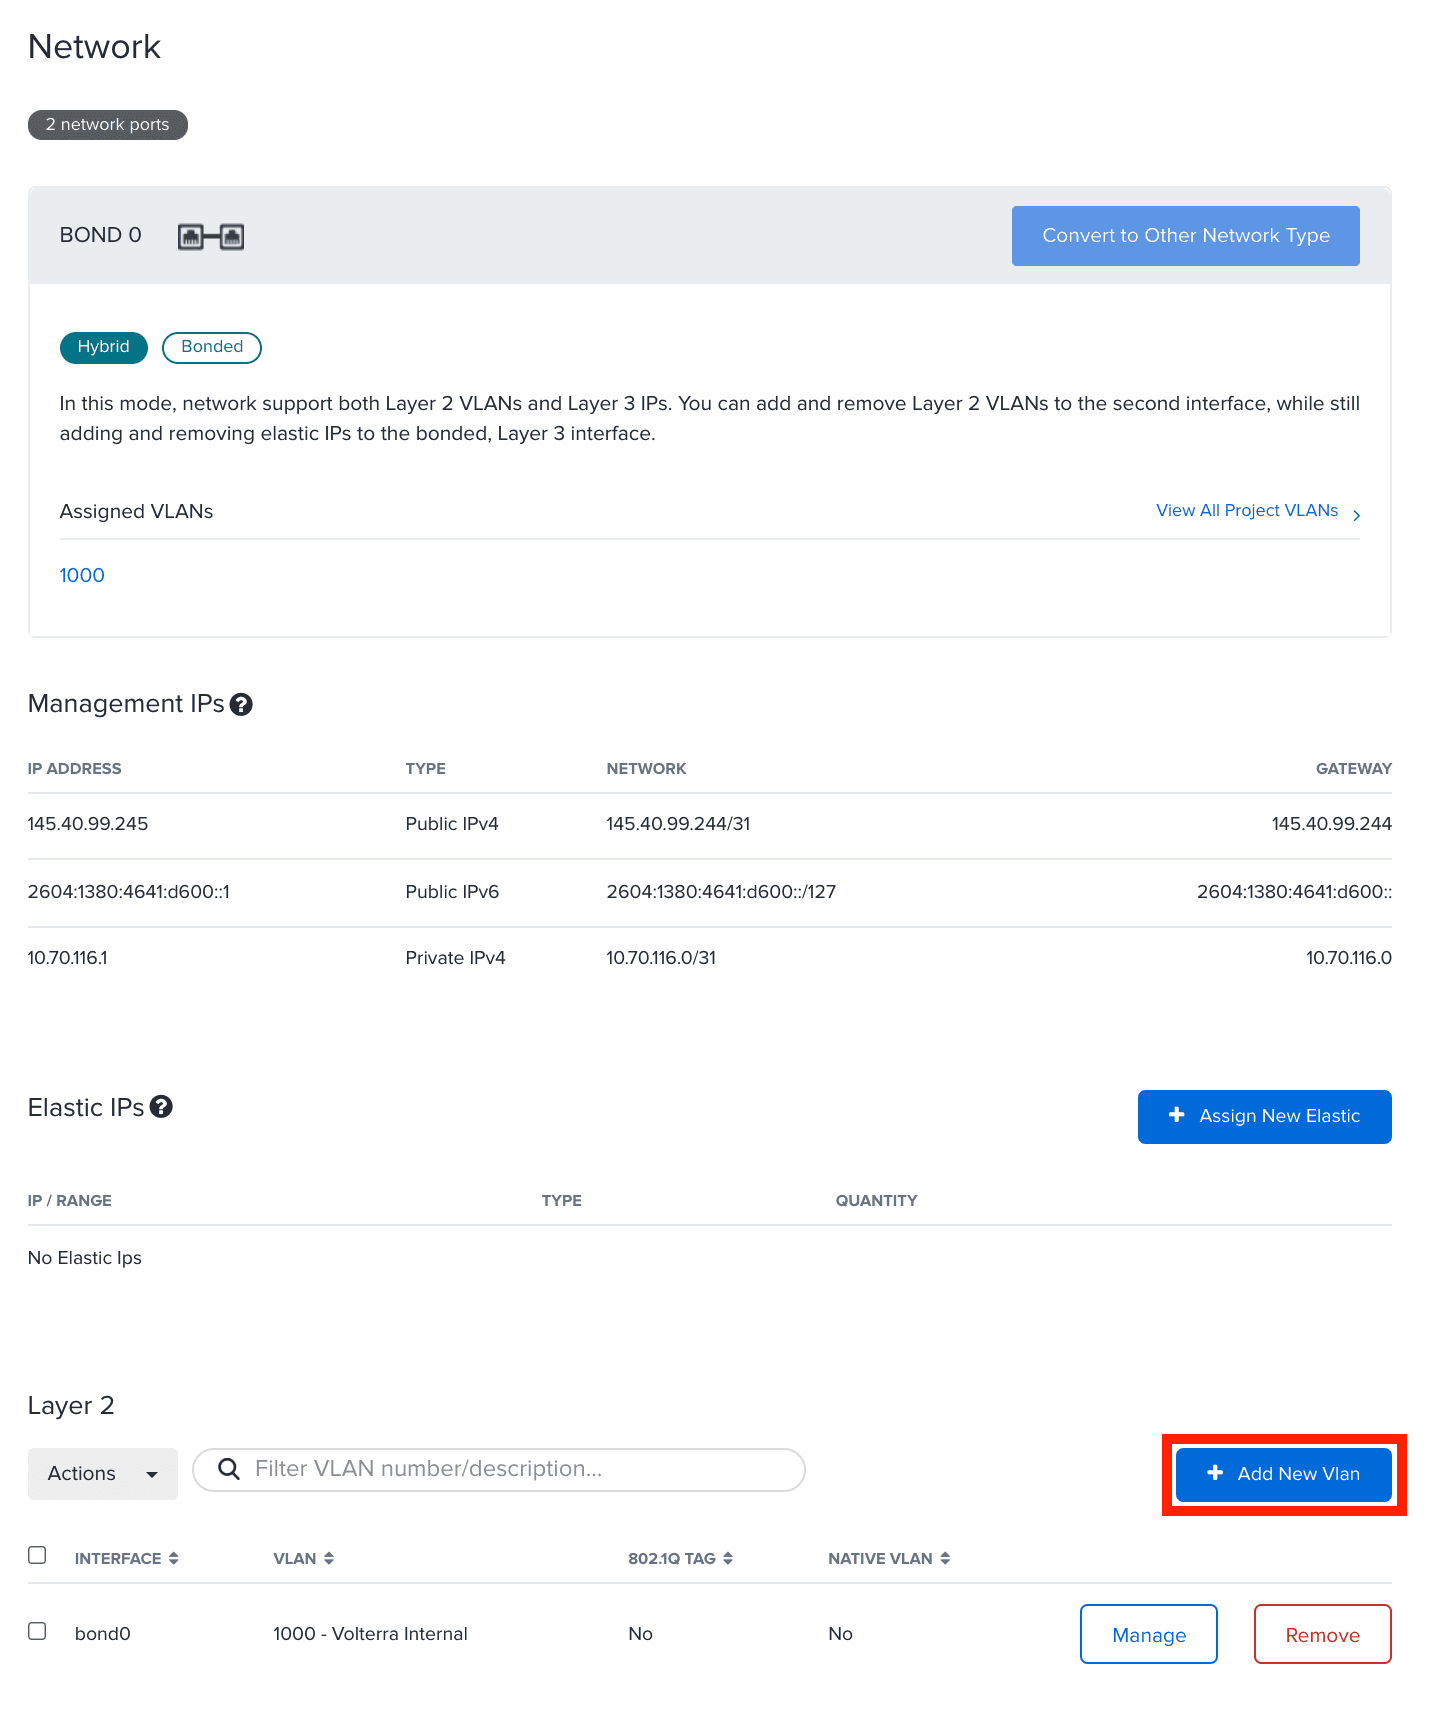Select network 2604:1380:4641:d600::/127
Viewport: 1432px width, 1728px height.
pyautogui.click(x=721, y=892)
